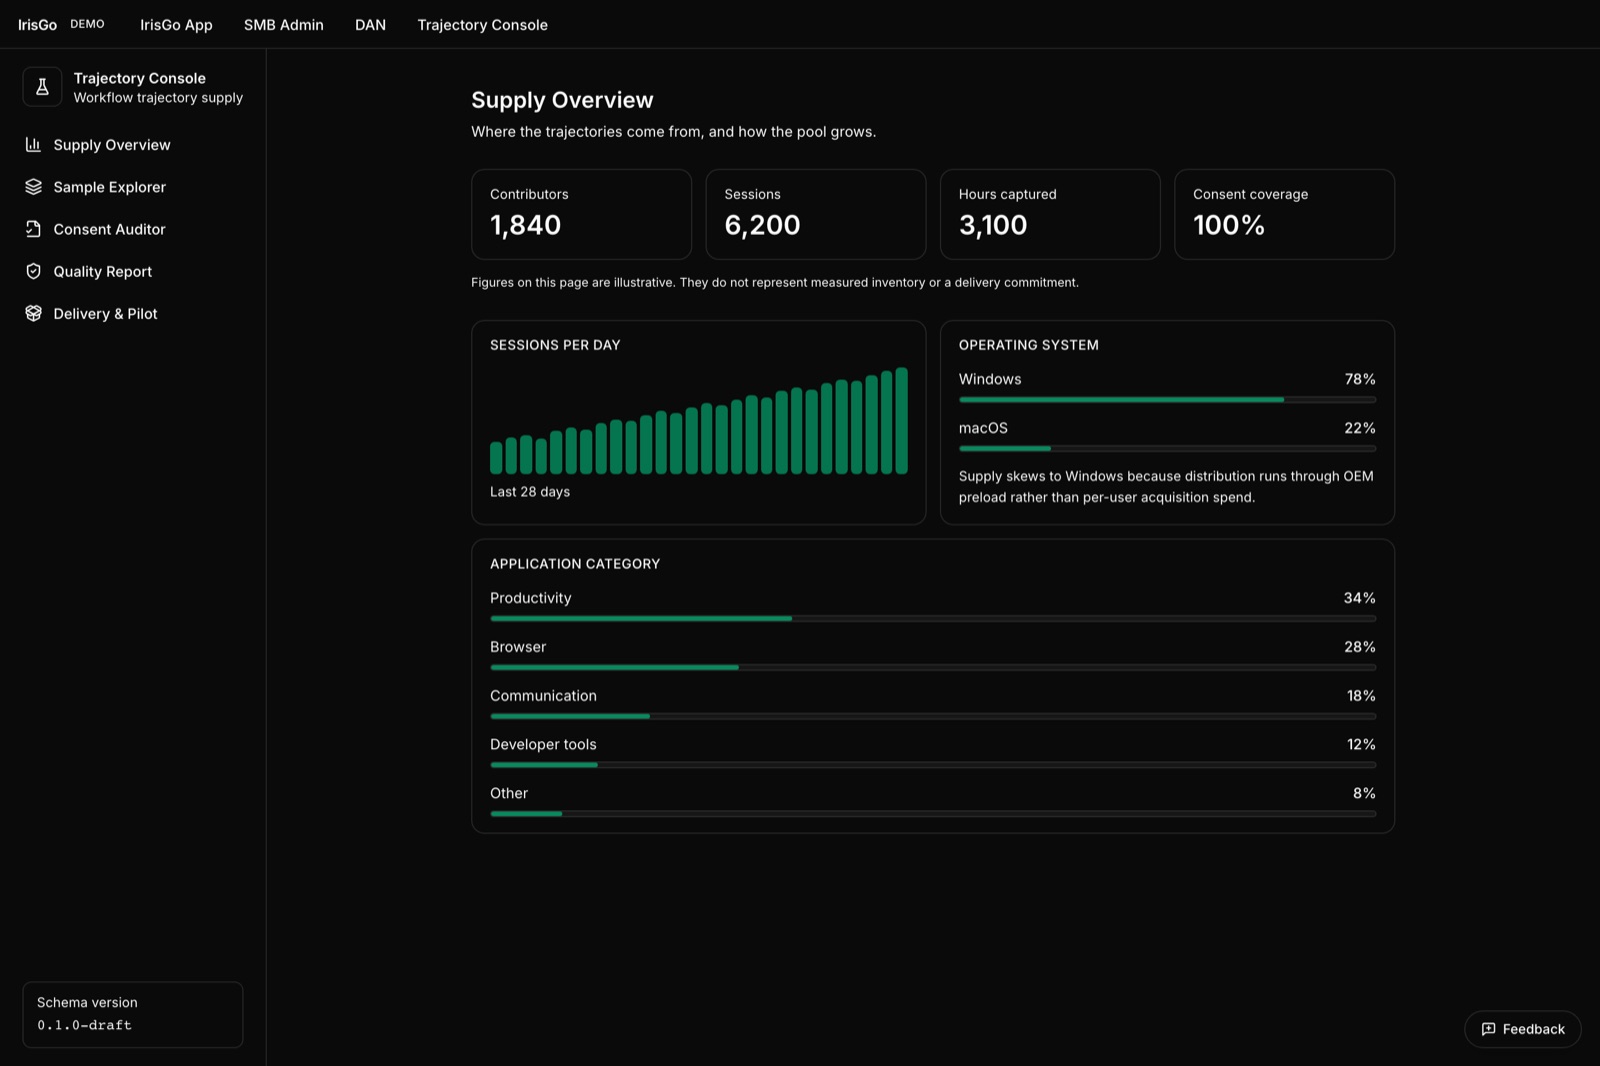Click the Hours captured 3,100 card
Viewport: 1600px width, 1066px height.
pyautogui.click(x=1050, y=214)
